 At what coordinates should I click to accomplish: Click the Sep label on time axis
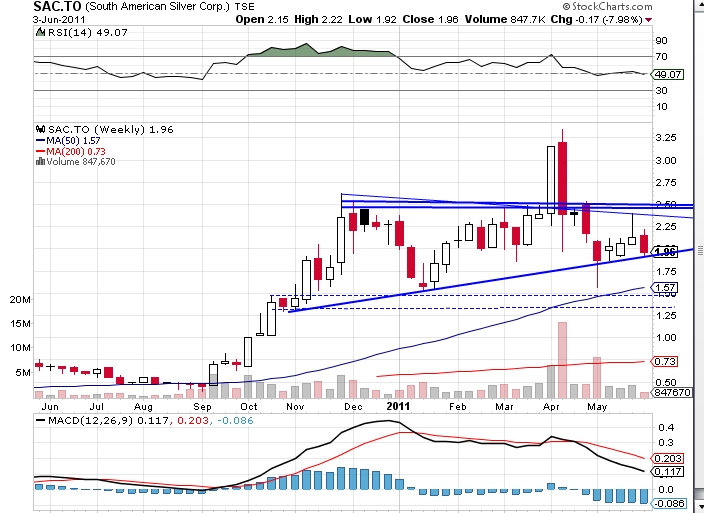[202, 407]
